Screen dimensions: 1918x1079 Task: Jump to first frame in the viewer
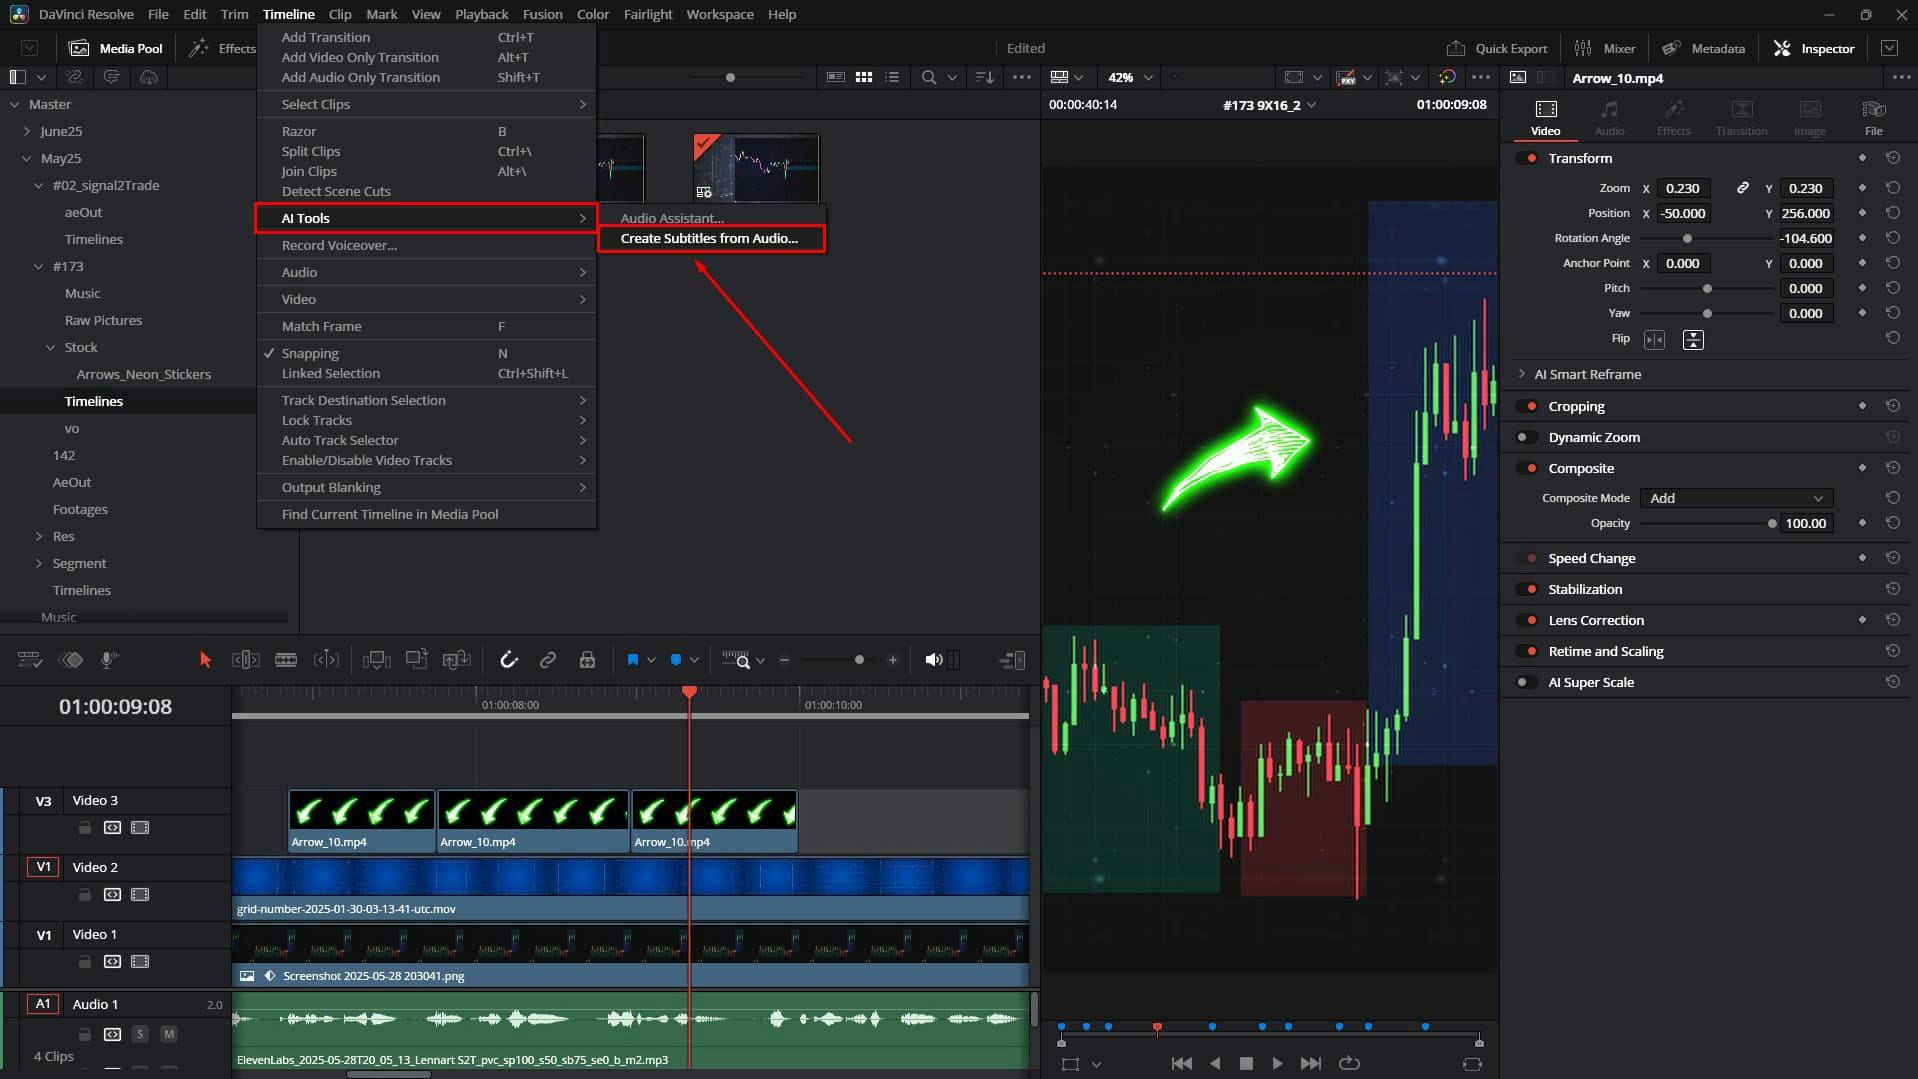click(x=1181, y=1063)
